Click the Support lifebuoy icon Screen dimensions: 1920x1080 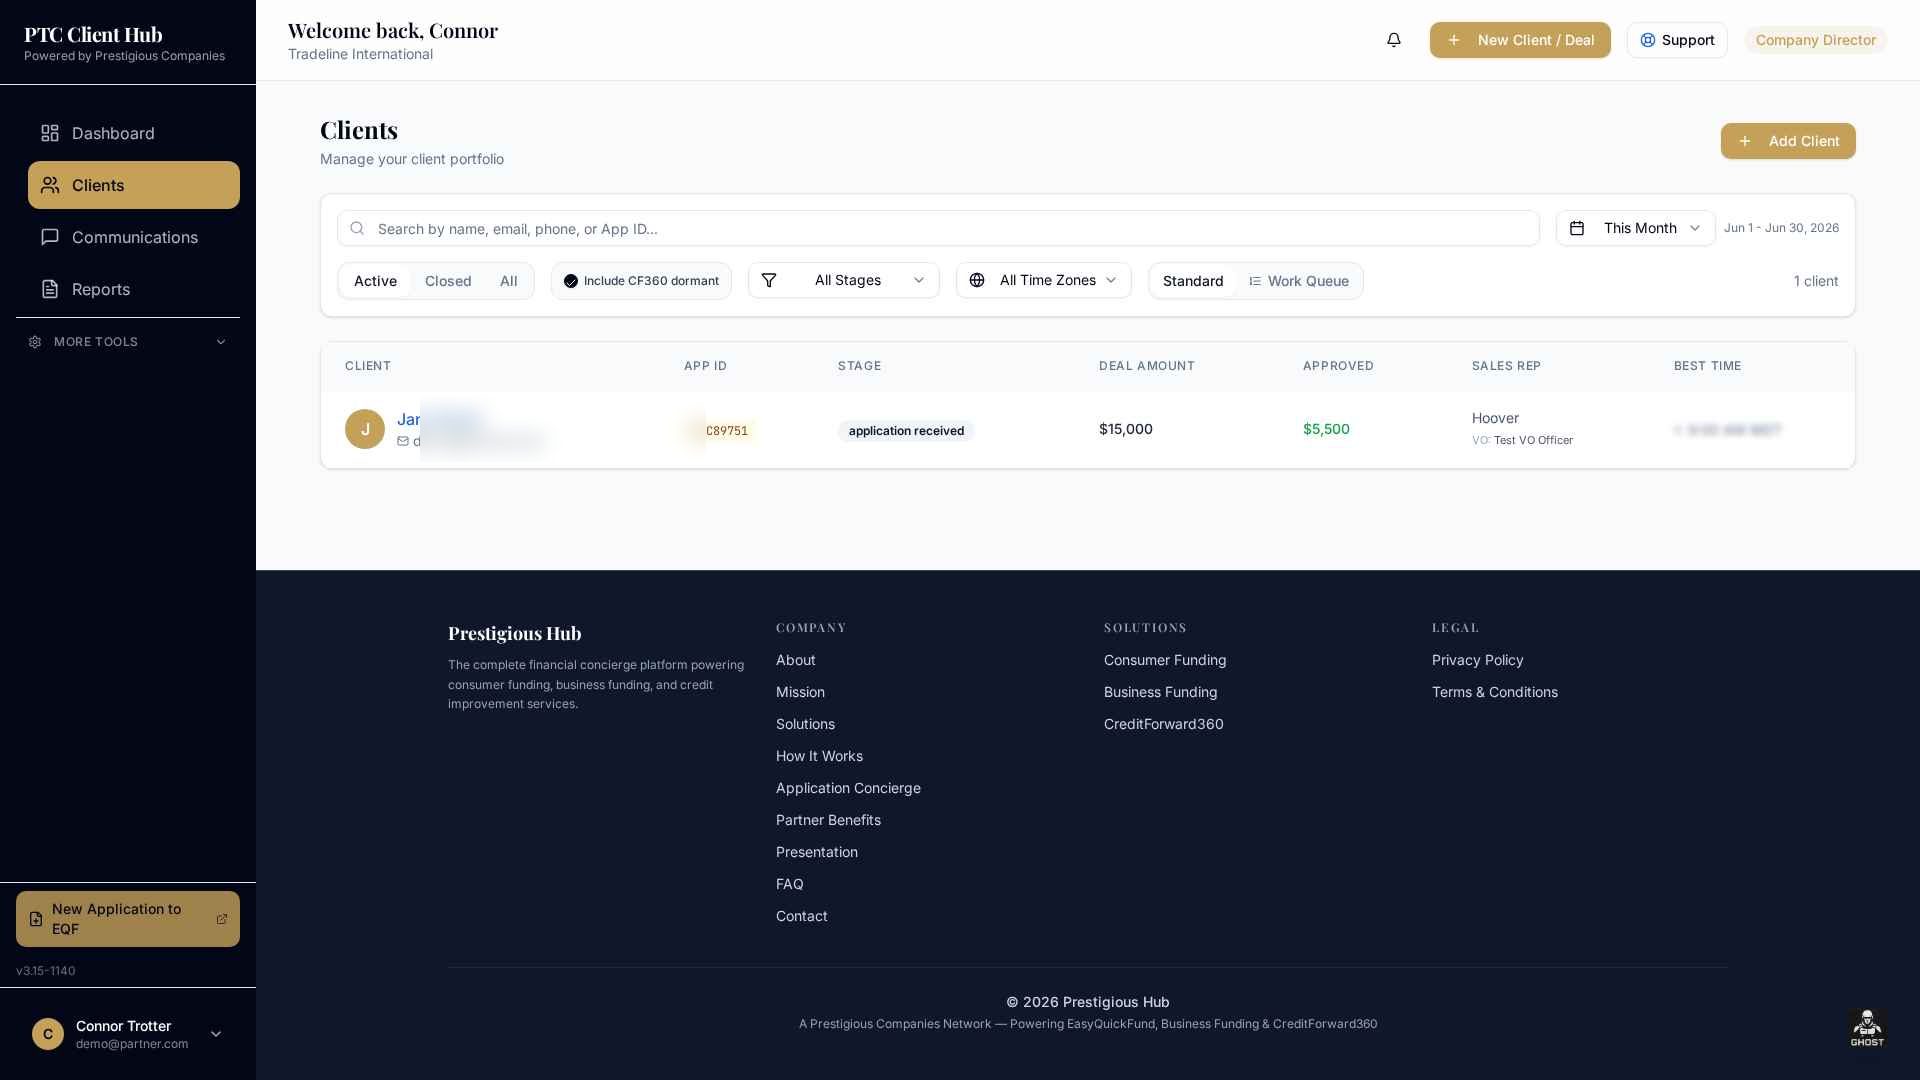pos(1648,40)
